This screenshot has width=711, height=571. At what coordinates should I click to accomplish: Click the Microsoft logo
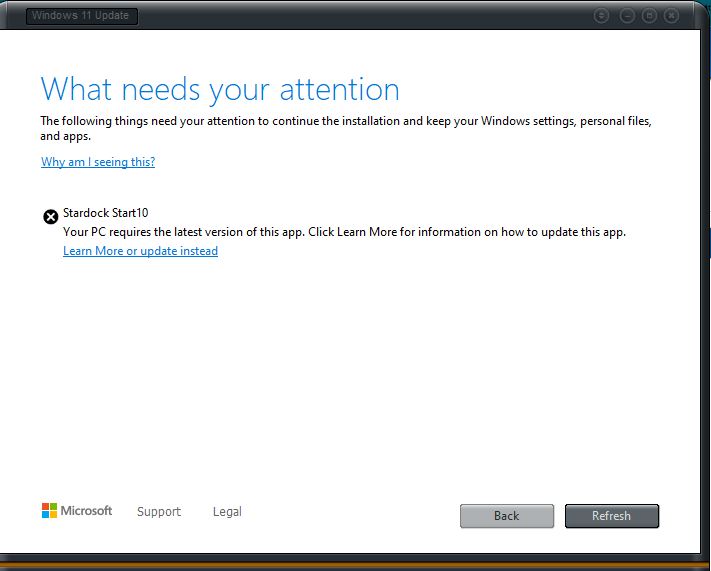pos(77,511)
